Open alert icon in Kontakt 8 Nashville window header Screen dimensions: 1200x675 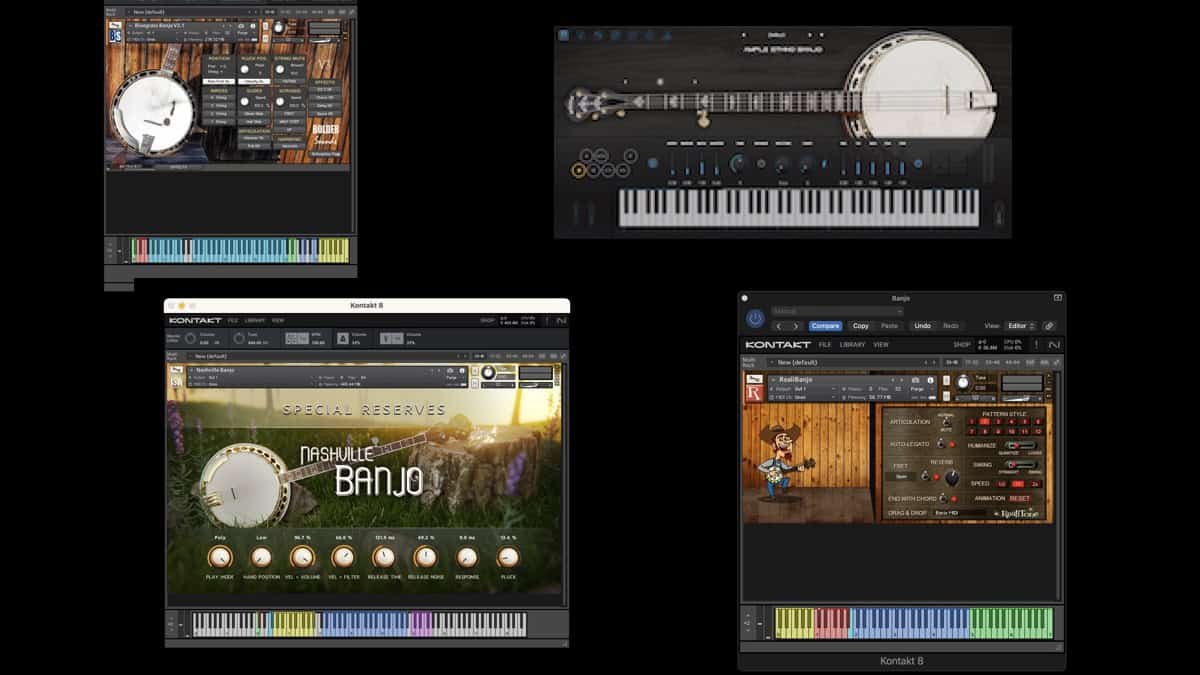(547, 320)
